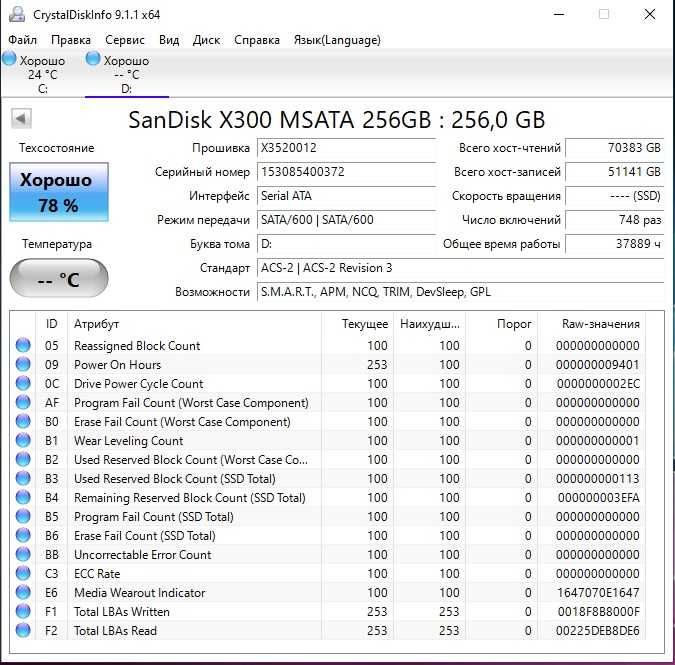Select the Wear Leveling Count attribute name
Screen dimensions: 675x665
point(128,441)
